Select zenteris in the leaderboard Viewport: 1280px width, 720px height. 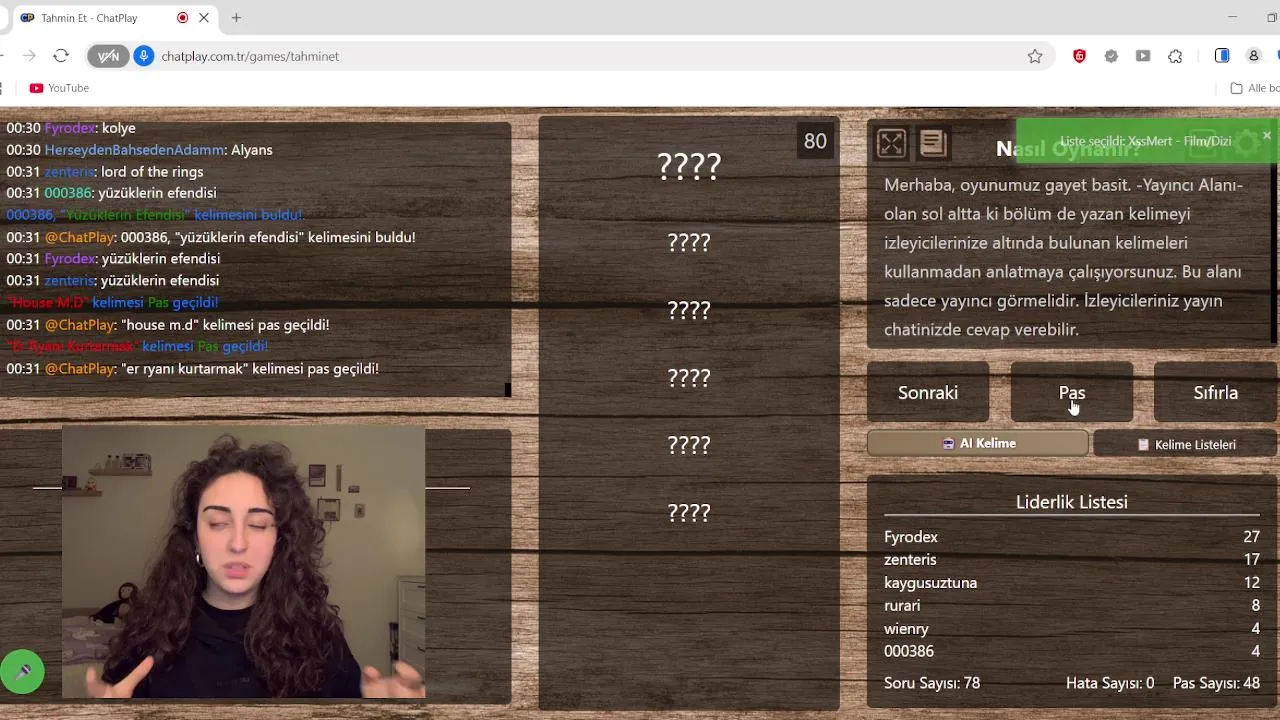(910, 560)
